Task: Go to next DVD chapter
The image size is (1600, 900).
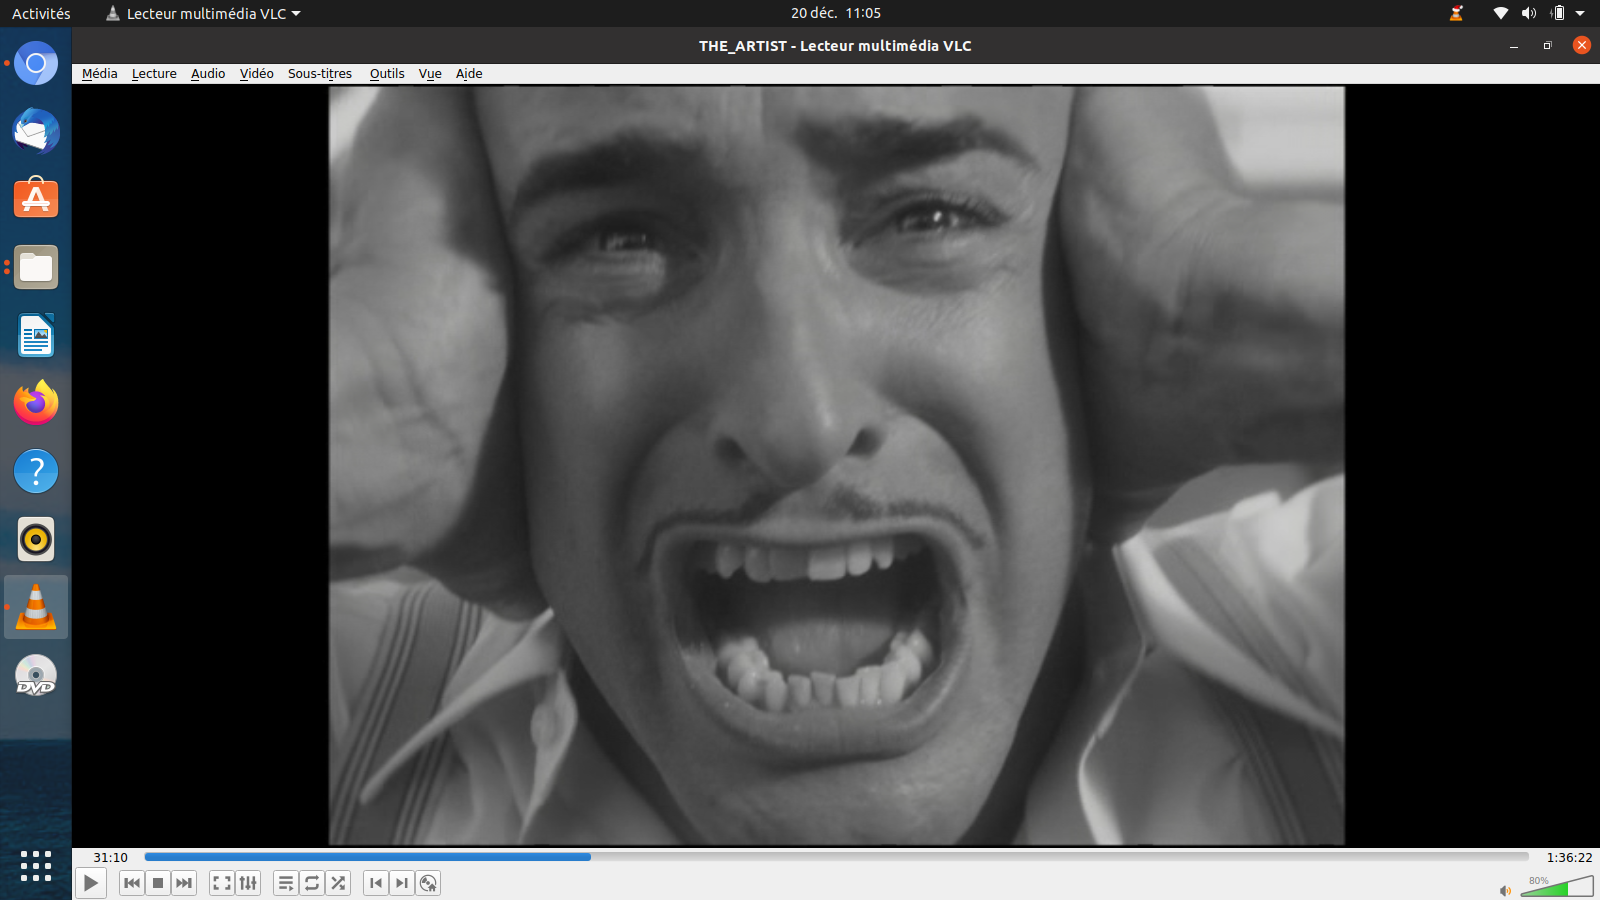Action: coord(402,883)
